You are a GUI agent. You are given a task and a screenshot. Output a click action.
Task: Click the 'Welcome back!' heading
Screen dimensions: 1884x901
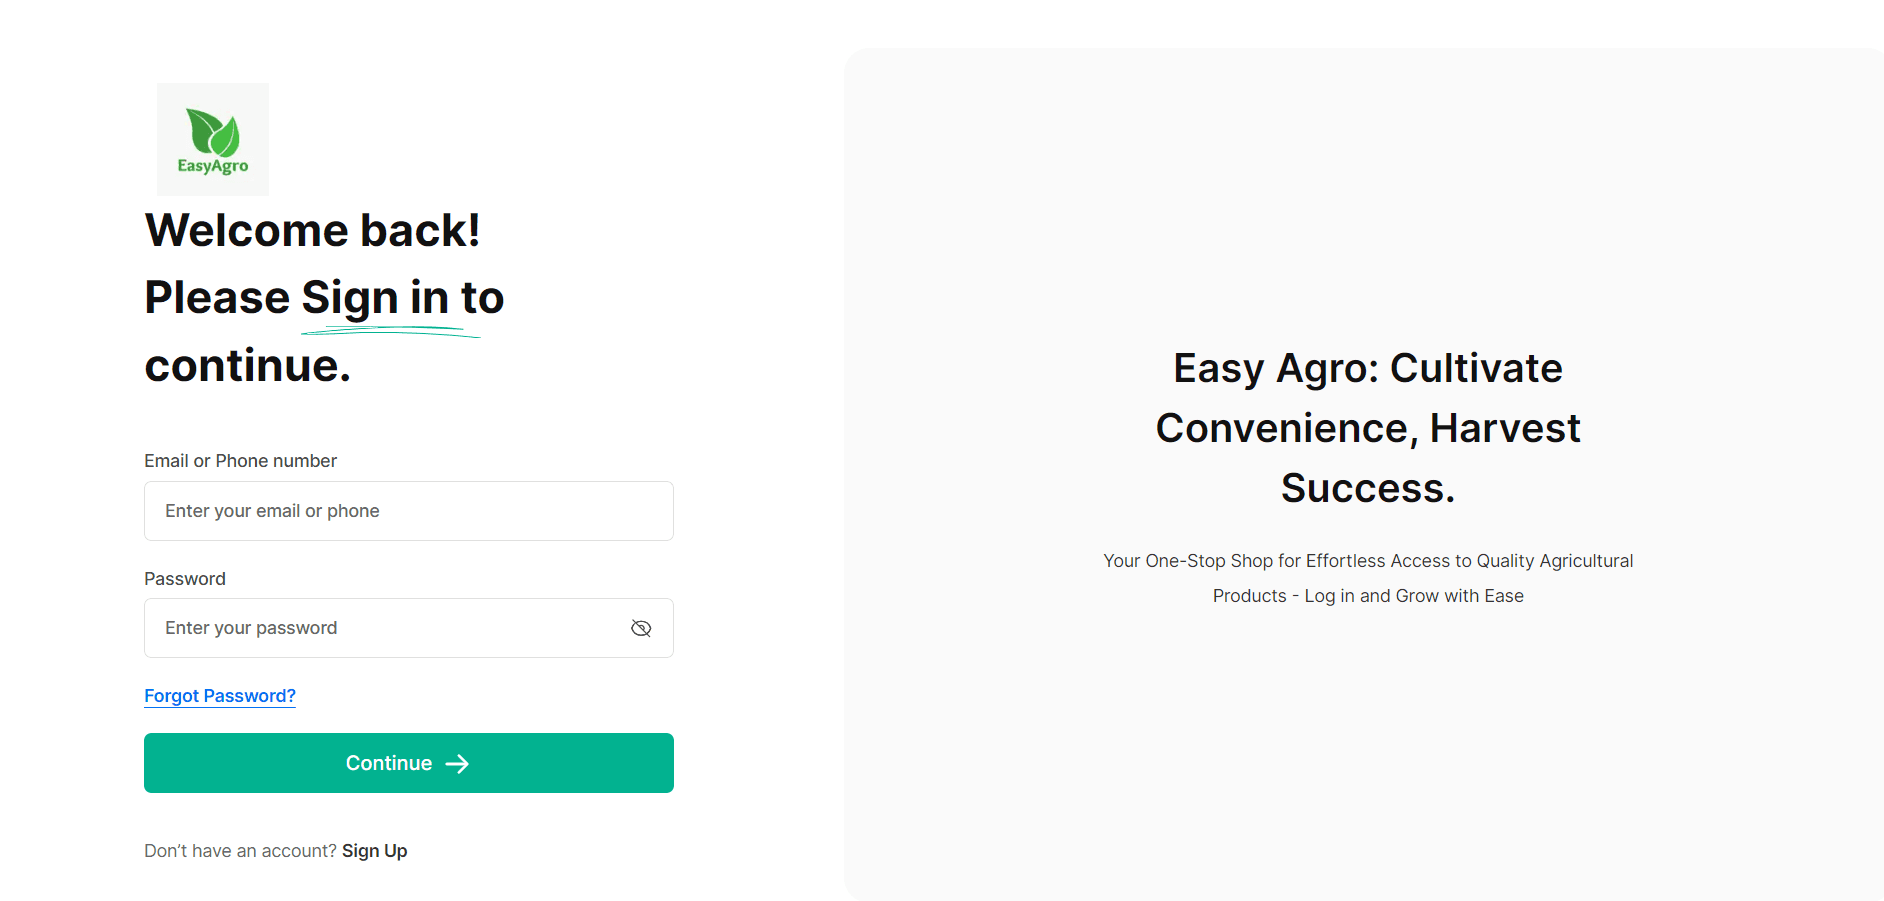click(312, 231)
